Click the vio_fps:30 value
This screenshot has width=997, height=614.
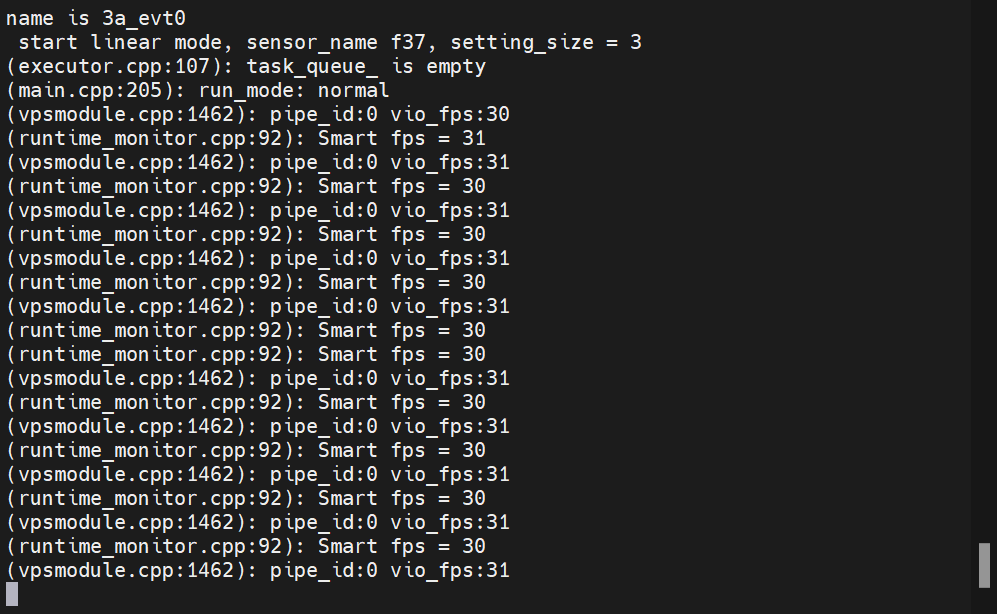(x=450, y=114)
